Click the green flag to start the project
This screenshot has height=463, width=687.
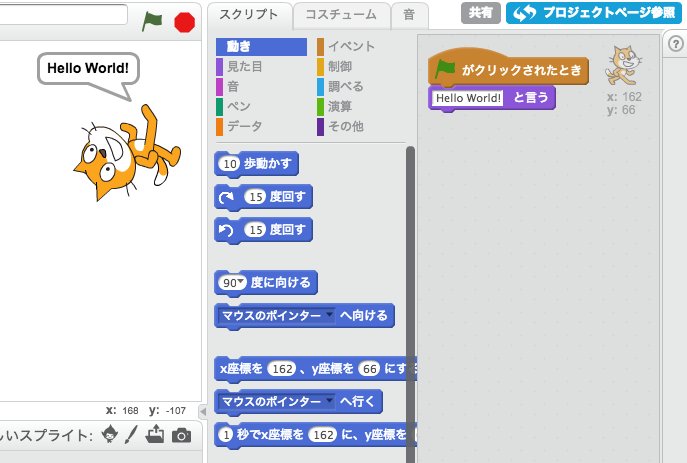point(152,21)
